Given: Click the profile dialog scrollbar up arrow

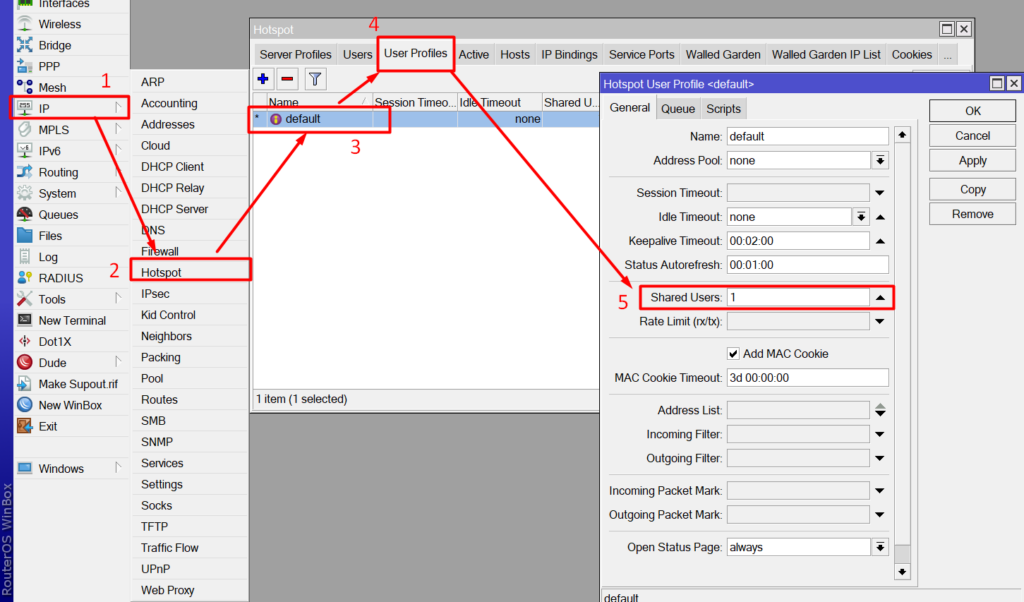Looking at the screenshot, I should [x=902, y=135].
